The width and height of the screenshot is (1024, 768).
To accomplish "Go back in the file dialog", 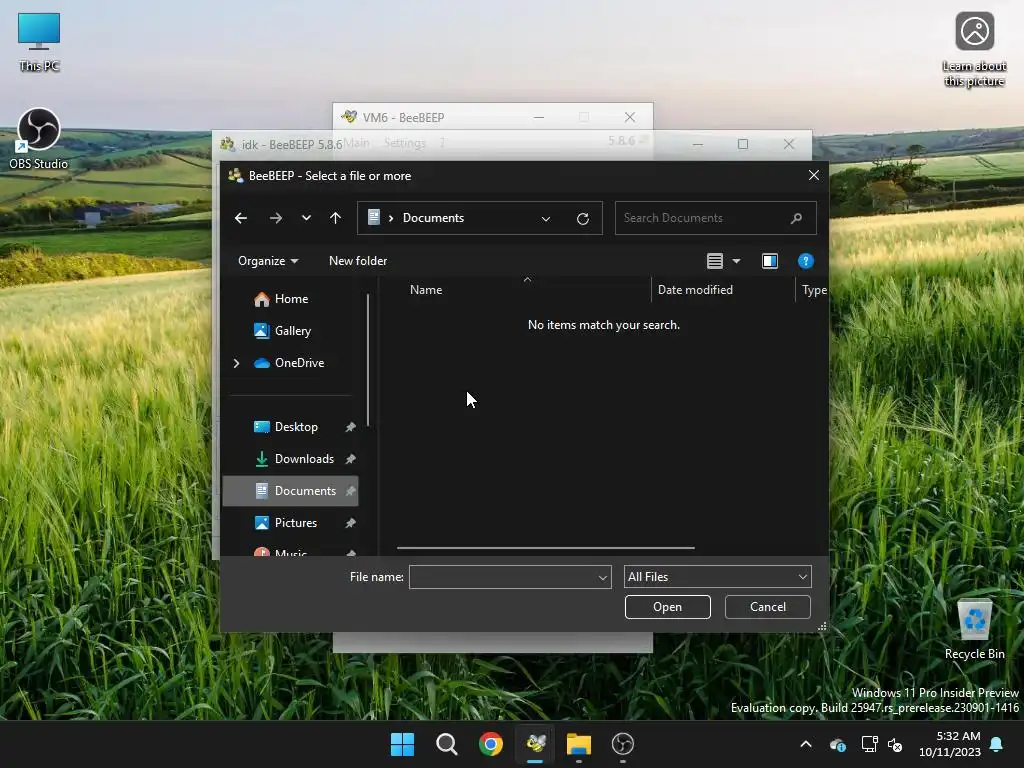I will click(241, 218).
